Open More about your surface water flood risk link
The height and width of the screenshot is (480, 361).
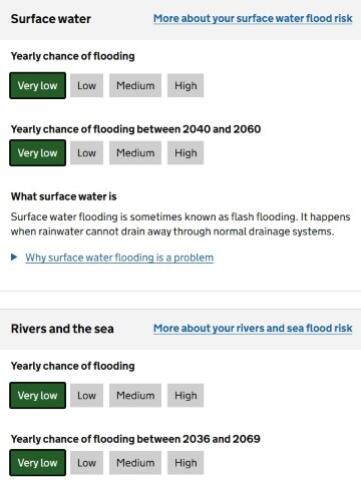click(253, 19)
